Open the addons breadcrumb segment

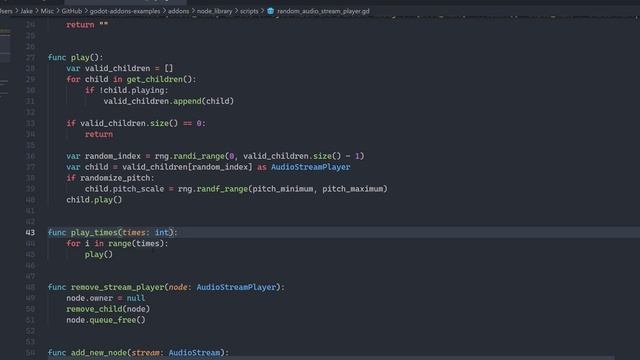pos(178,11)
